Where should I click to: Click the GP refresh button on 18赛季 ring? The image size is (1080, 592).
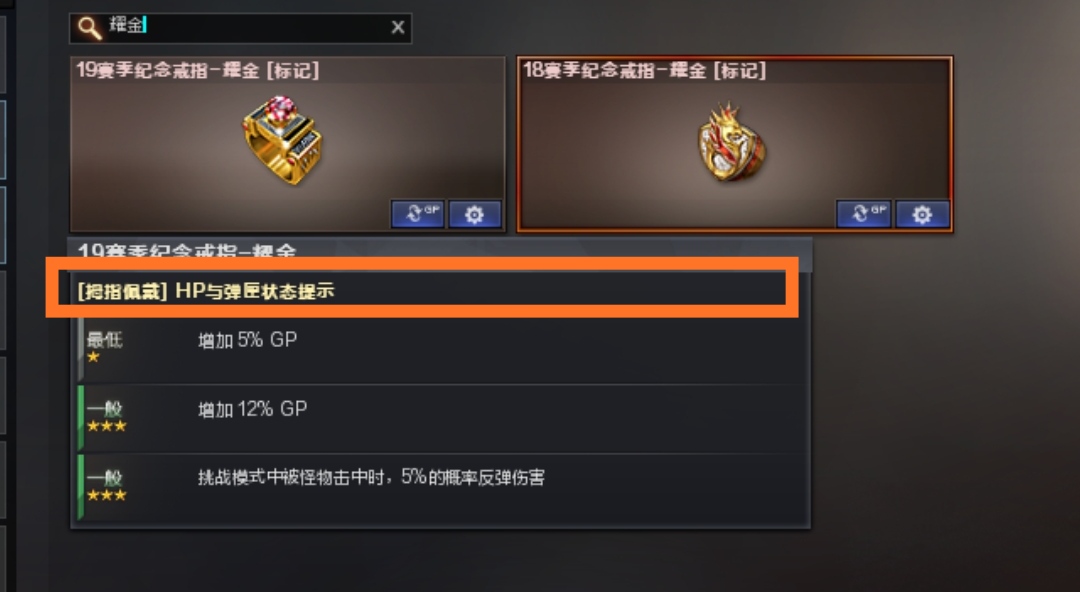(864, 214)
